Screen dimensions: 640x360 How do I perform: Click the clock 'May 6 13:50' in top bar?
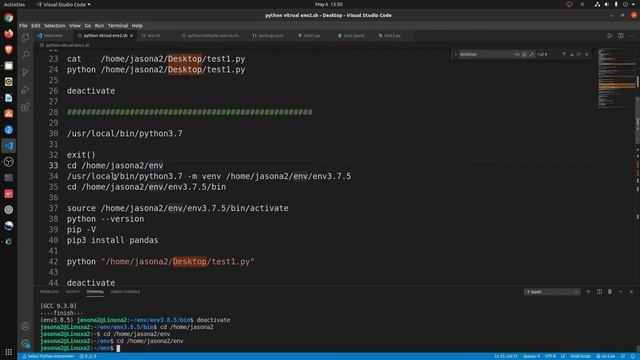click(x=329, y=4)
